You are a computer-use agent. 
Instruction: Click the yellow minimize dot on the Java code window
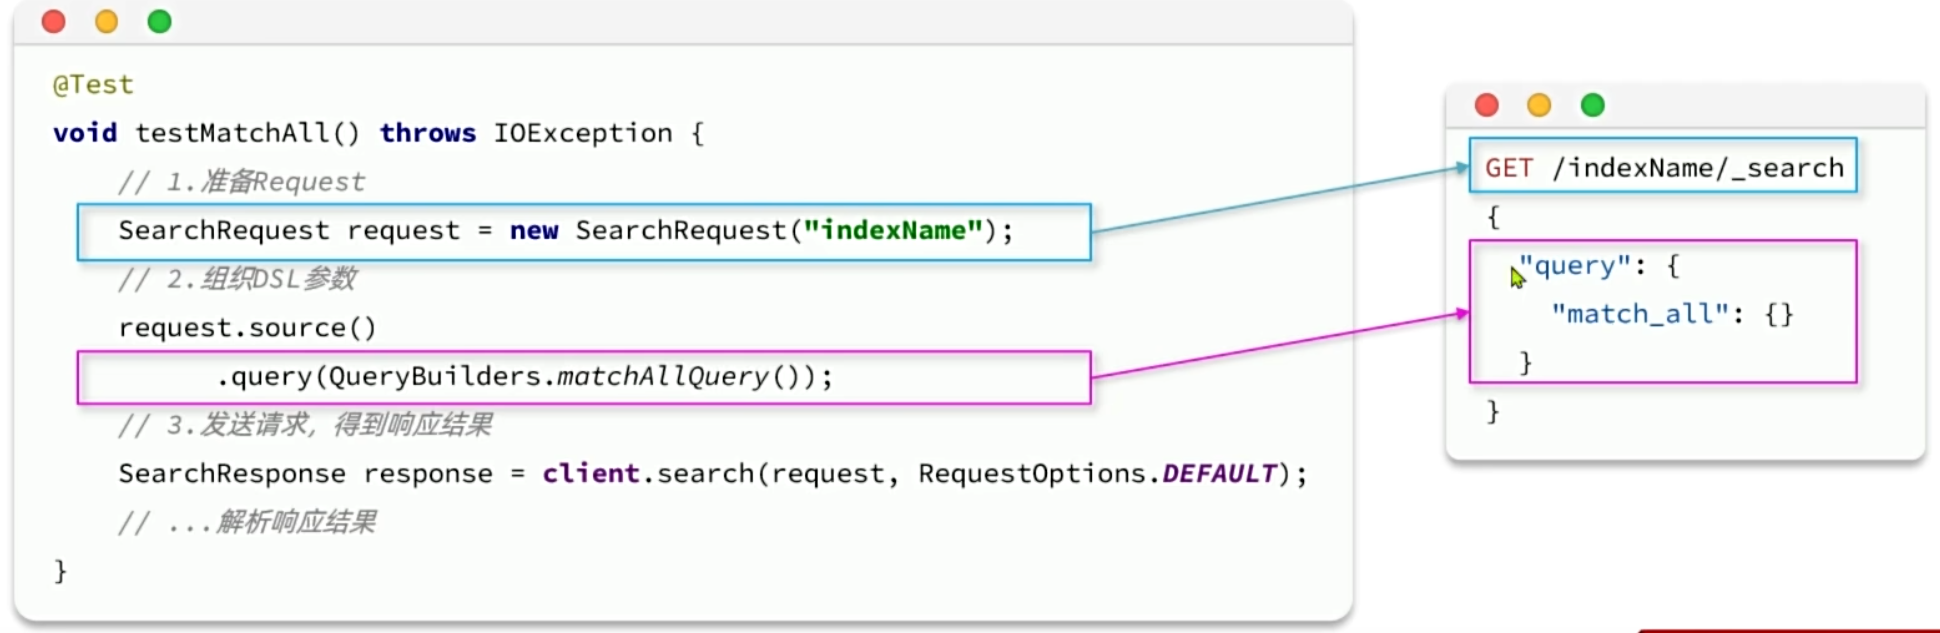pos(106,21)
